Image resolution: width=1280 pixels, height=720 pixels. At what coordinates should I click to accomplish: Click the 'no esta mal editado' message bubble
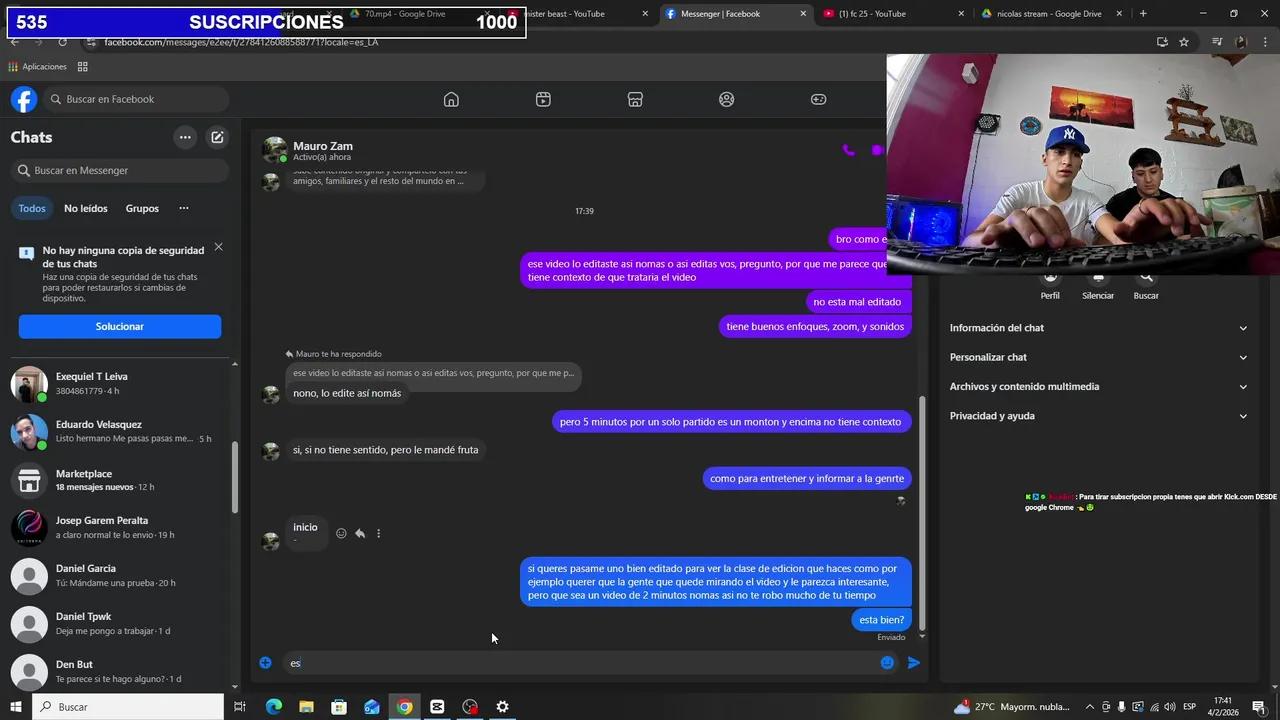tap(857, 302)
